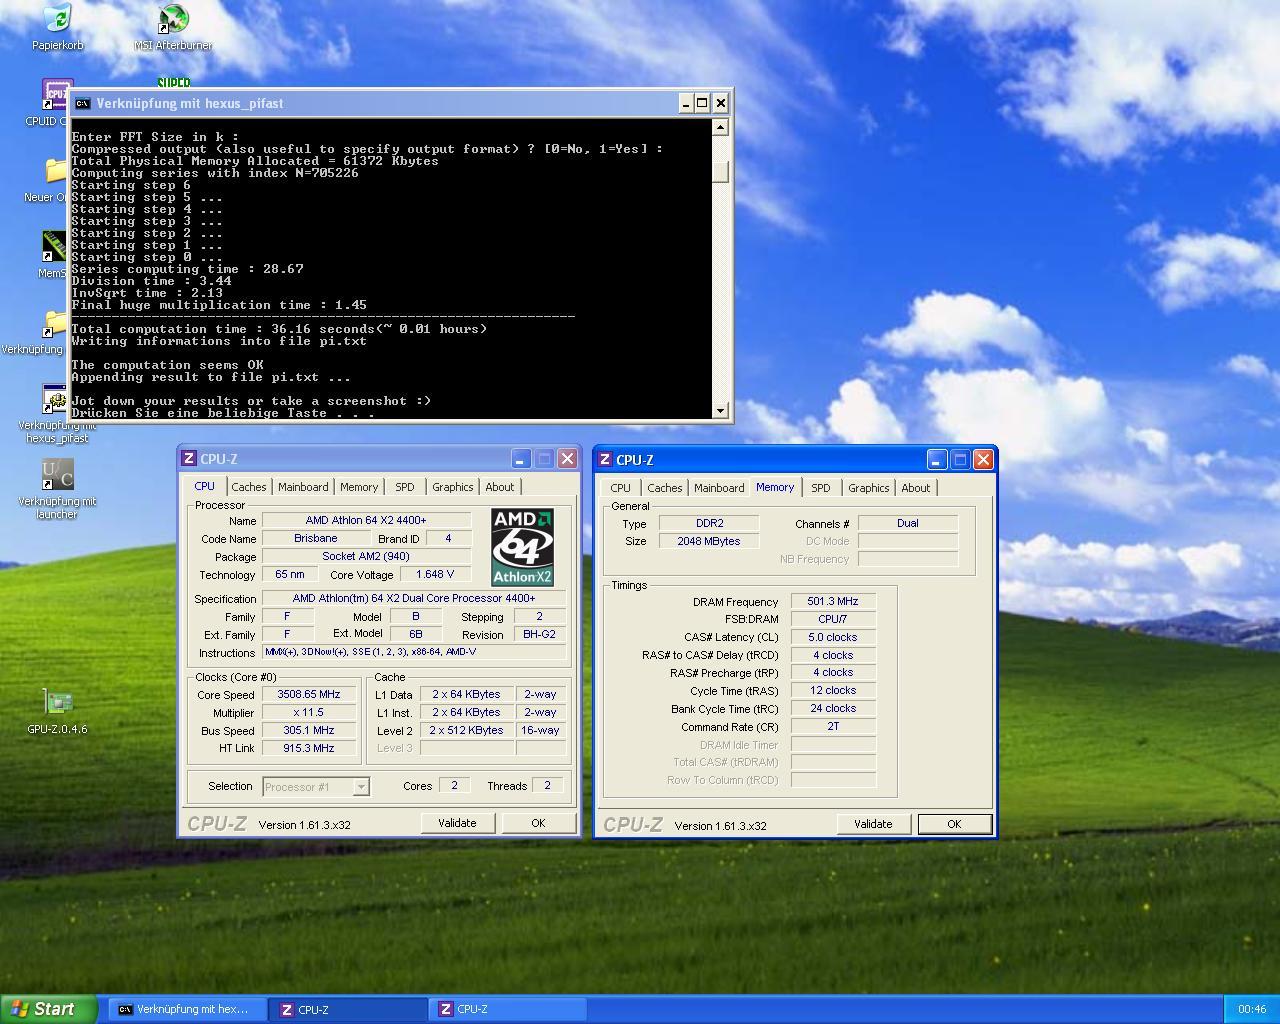Open Memory tab in left CPU-Z window
Image resolution: width=1280 pixels, height=1024 pixels.
[x=359, y=487]
